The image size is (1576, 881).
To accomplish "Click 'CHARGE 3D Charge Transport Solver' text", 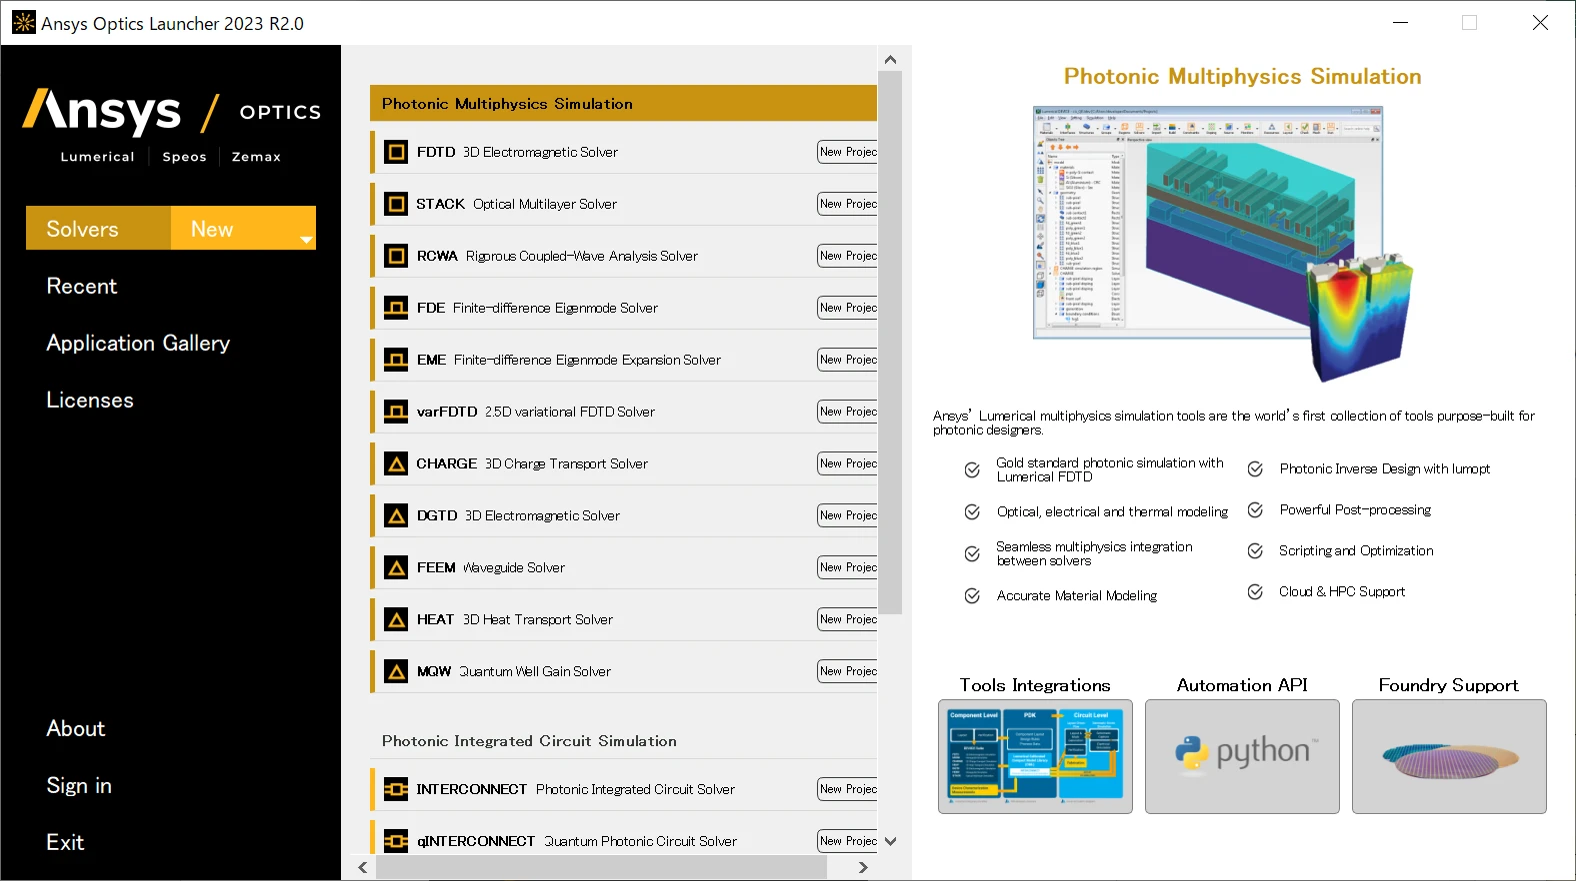I will [532, 464].
